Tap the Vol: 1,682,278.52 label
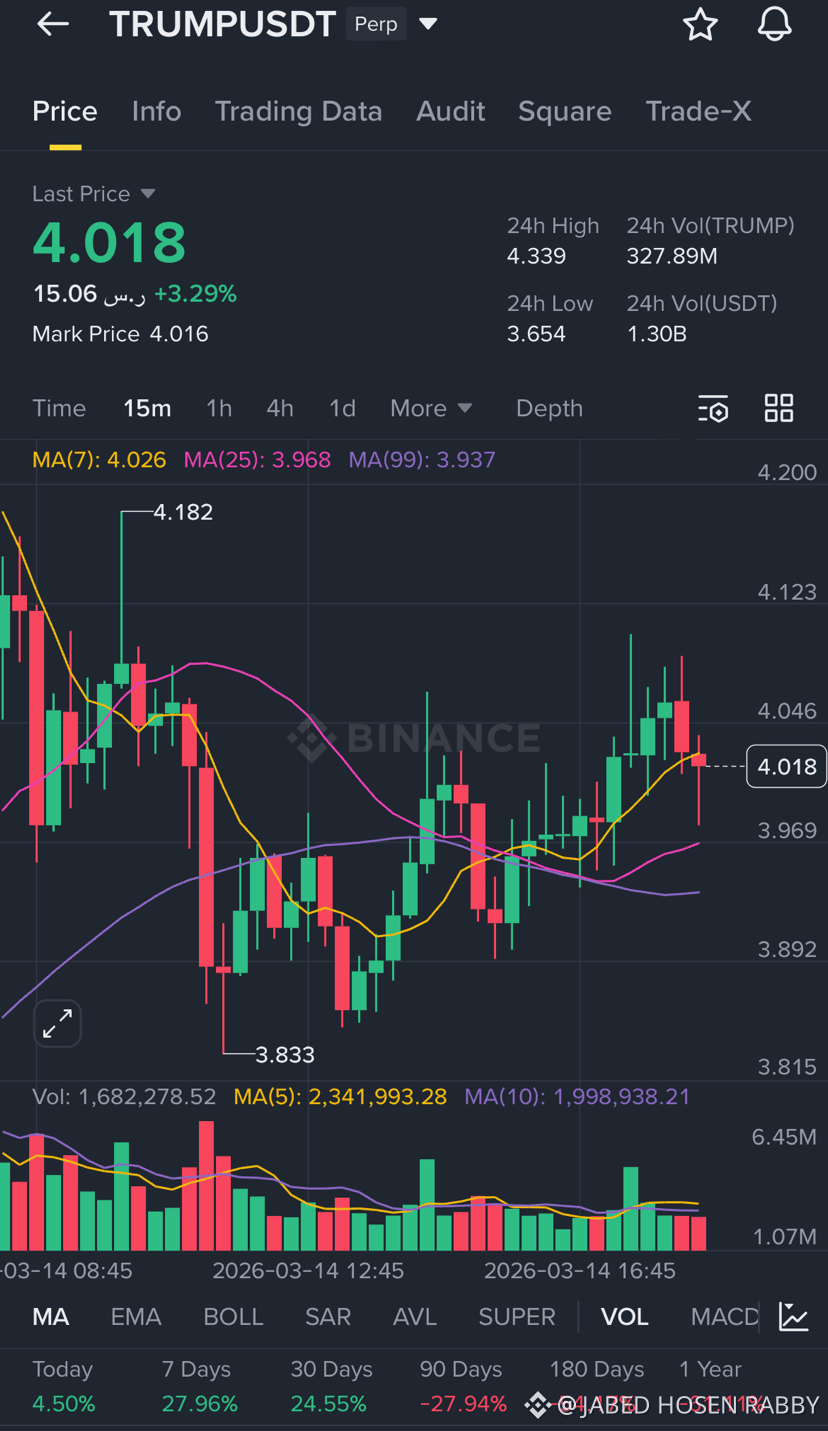 pos(124,1097)
